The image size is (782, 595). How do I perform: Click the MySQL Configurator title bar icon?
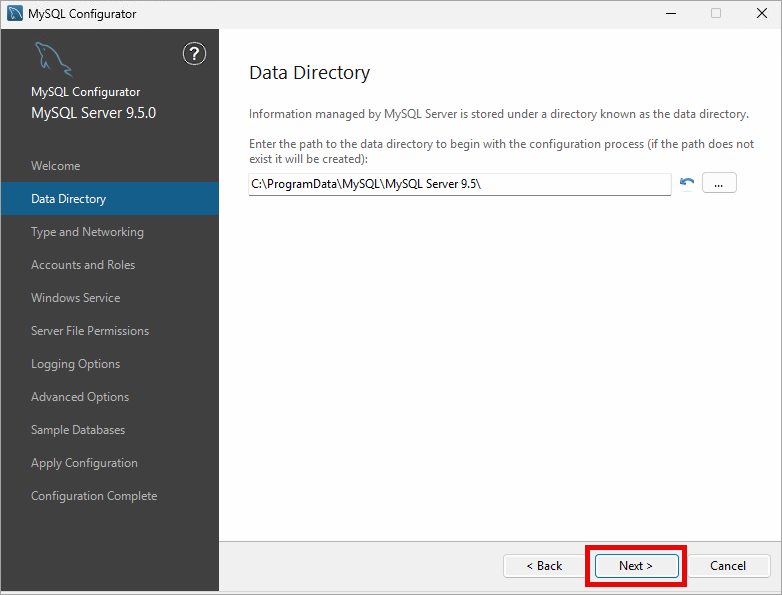pyautogui.click(x=15, y=14)
